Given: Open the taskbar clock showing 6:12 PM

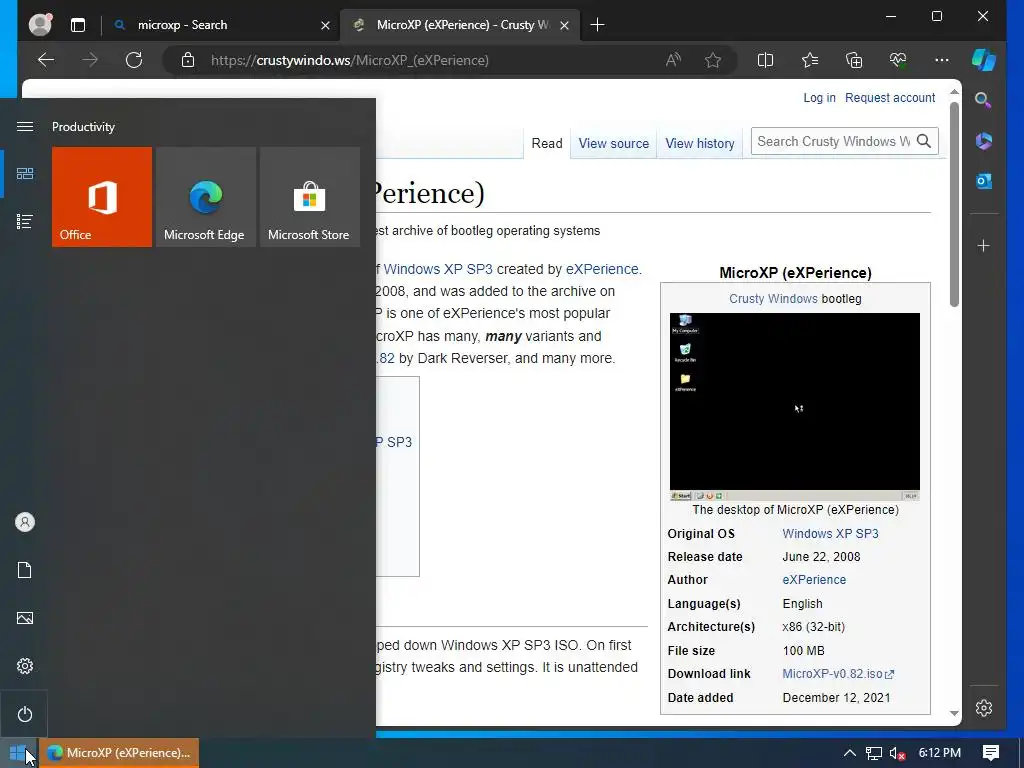Looking at the screenshot, I should [x=940, y=753].
